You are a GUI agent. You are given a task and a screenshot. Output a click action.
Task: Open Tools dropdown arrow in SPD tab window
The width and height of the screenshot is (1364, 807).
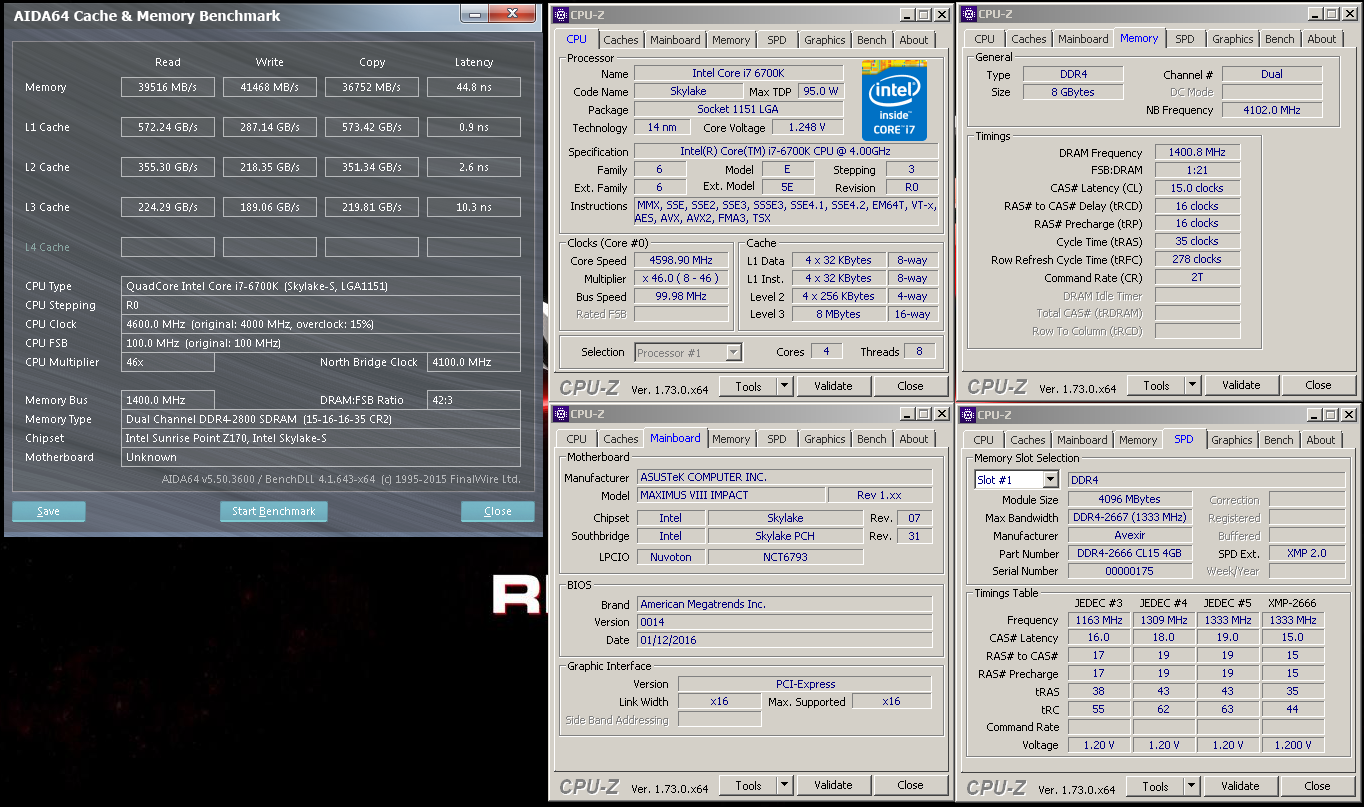[x=1191, y=786]
